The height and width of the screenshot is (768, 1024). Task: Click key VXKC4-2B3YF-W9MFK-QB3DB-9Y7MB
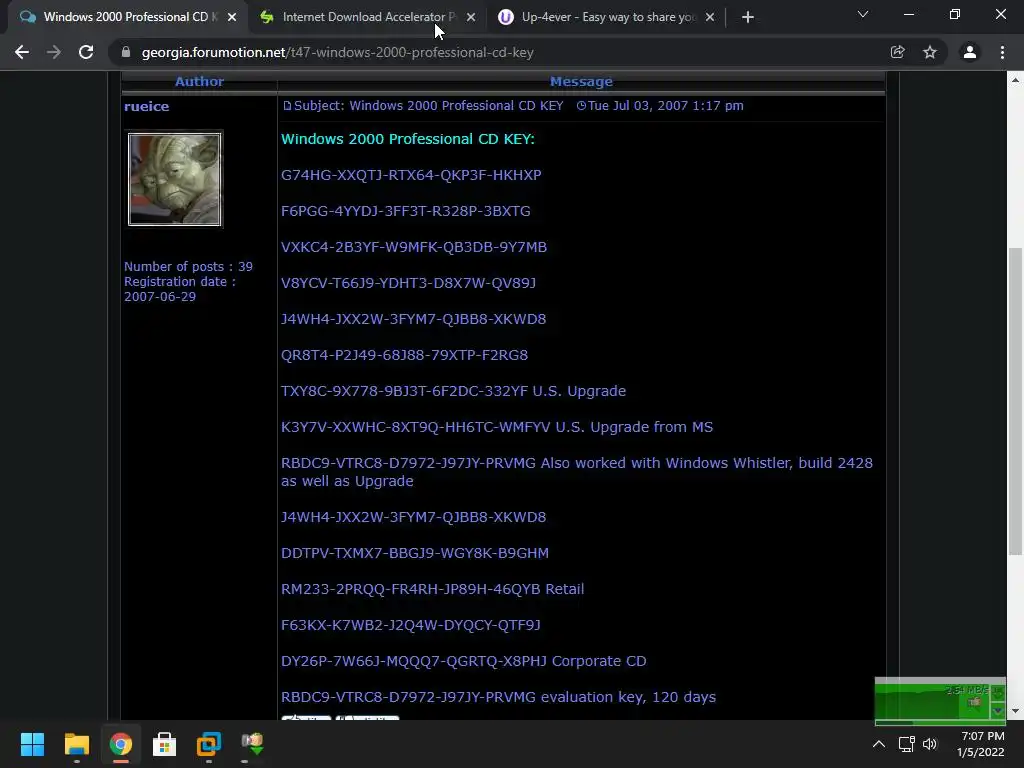tap(413, 247)
